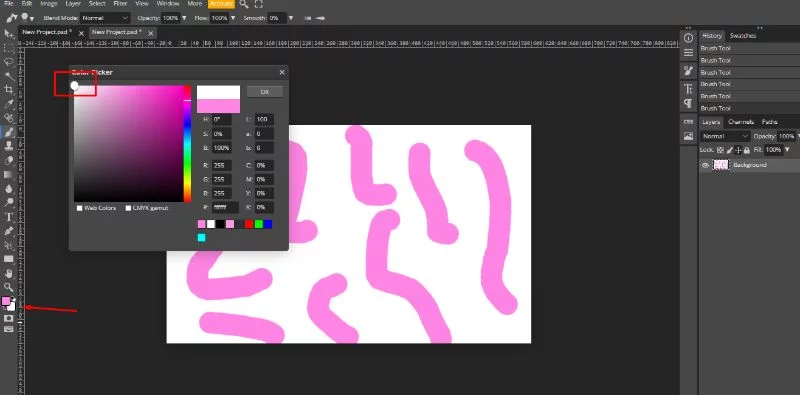Toggle lock transparent pixels
Viewport: 800px width, 395px height.
[x=720, y=150]
